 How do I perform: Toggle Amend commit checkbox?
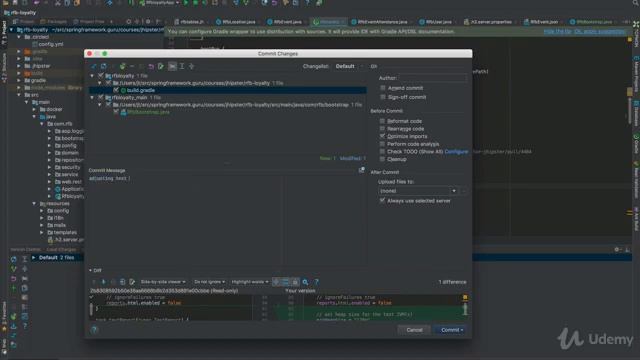click(382, 88)
